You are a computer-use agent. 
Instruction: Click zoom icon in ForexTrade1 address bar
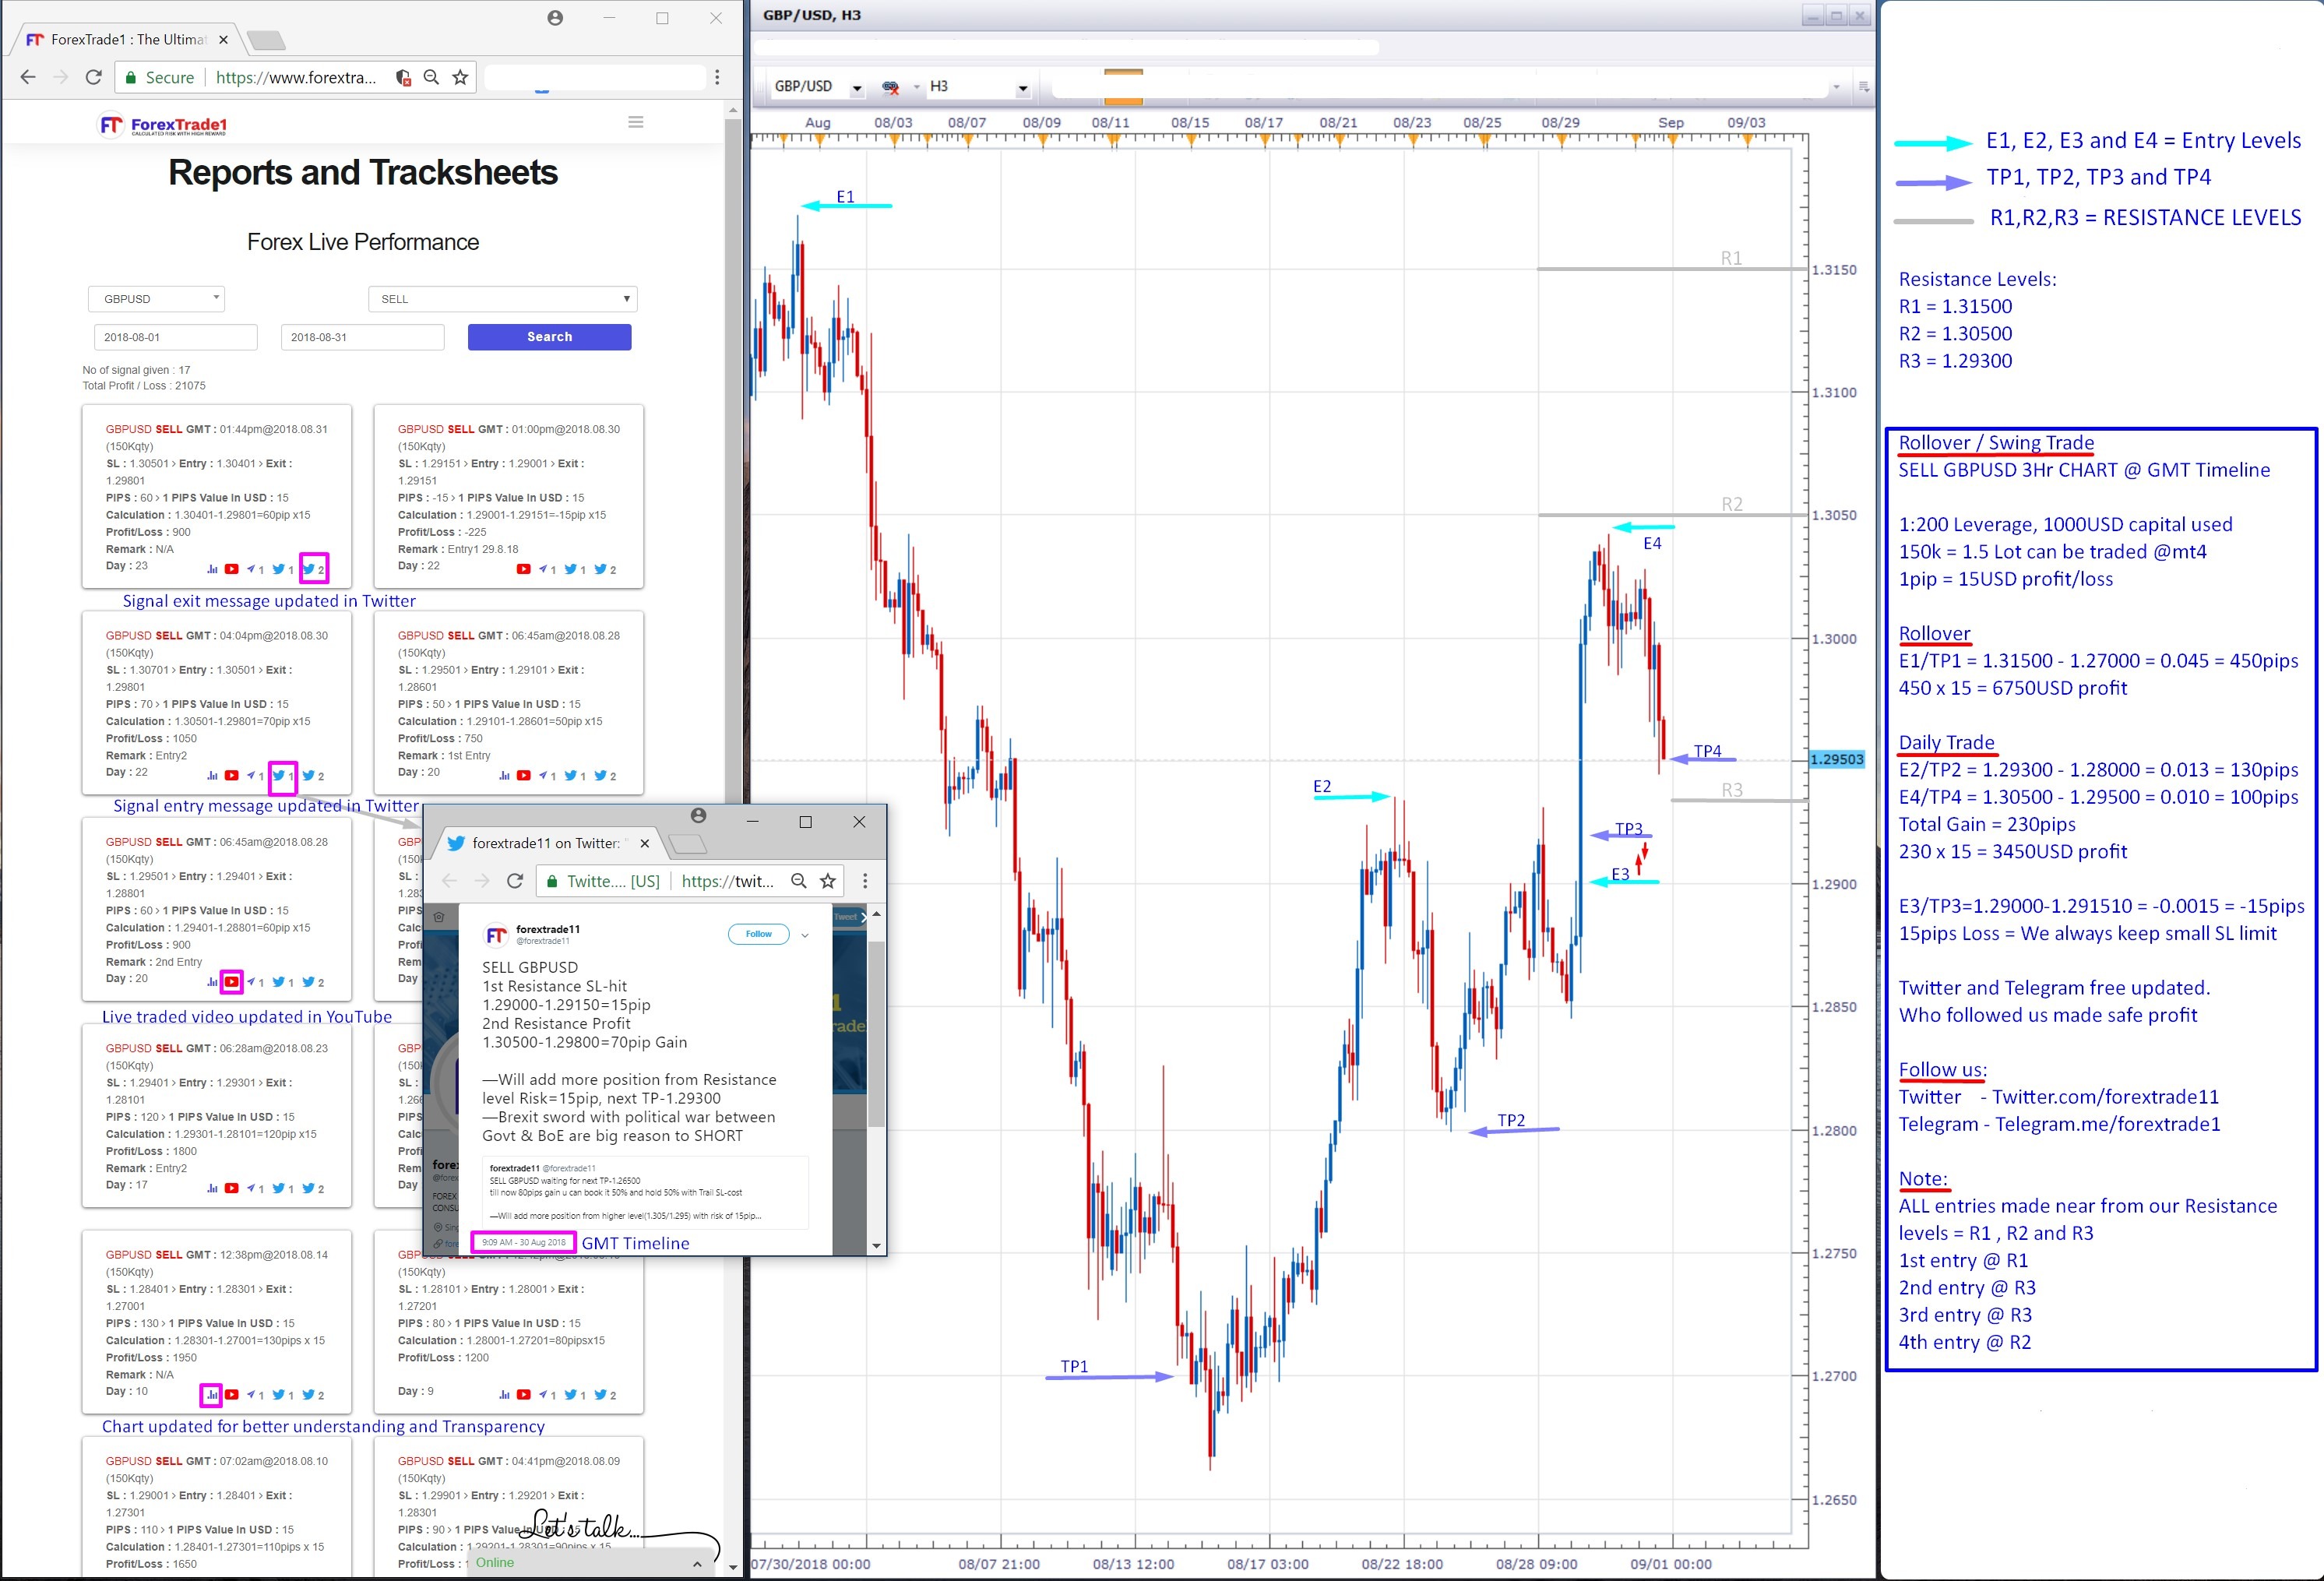coord(431,77)
